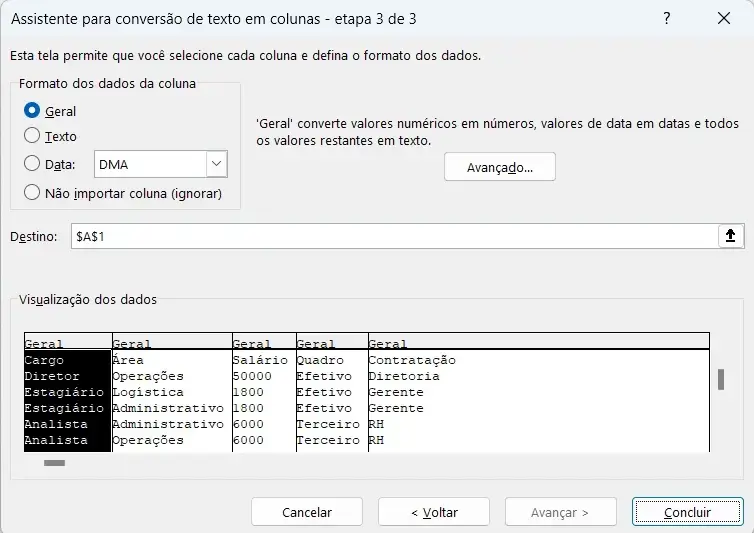Click the Diretoria cell in preview

(404, 376)
